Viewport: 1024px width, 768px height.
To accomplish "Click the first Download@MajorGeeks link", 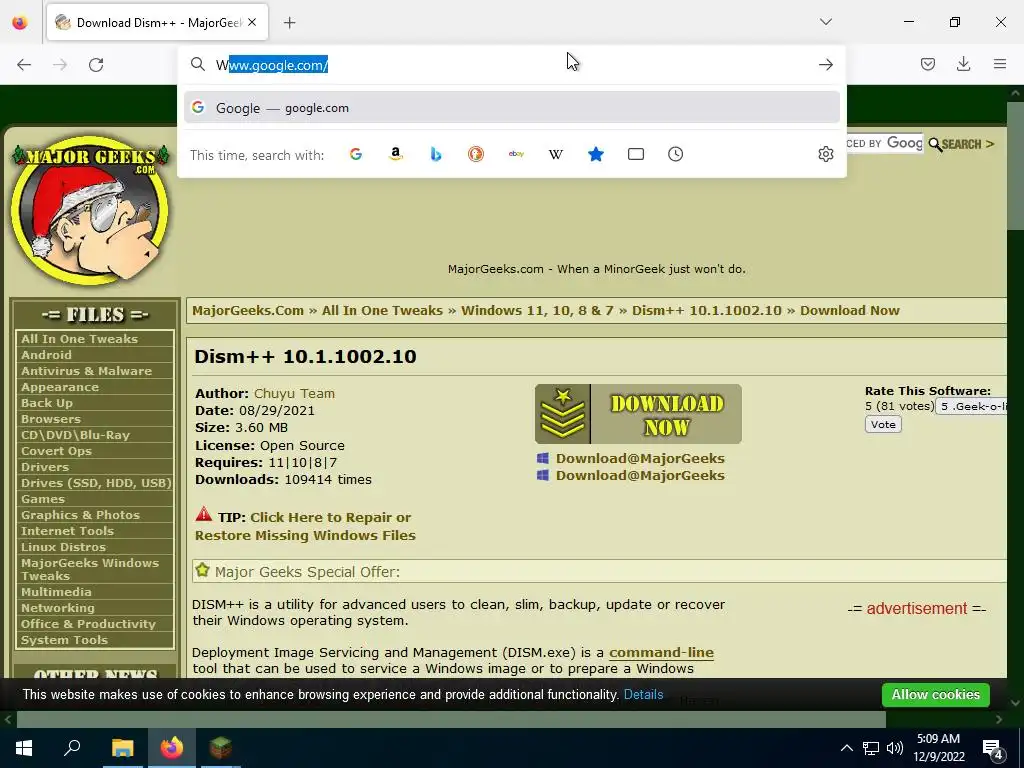I will (x=640, y=458).
